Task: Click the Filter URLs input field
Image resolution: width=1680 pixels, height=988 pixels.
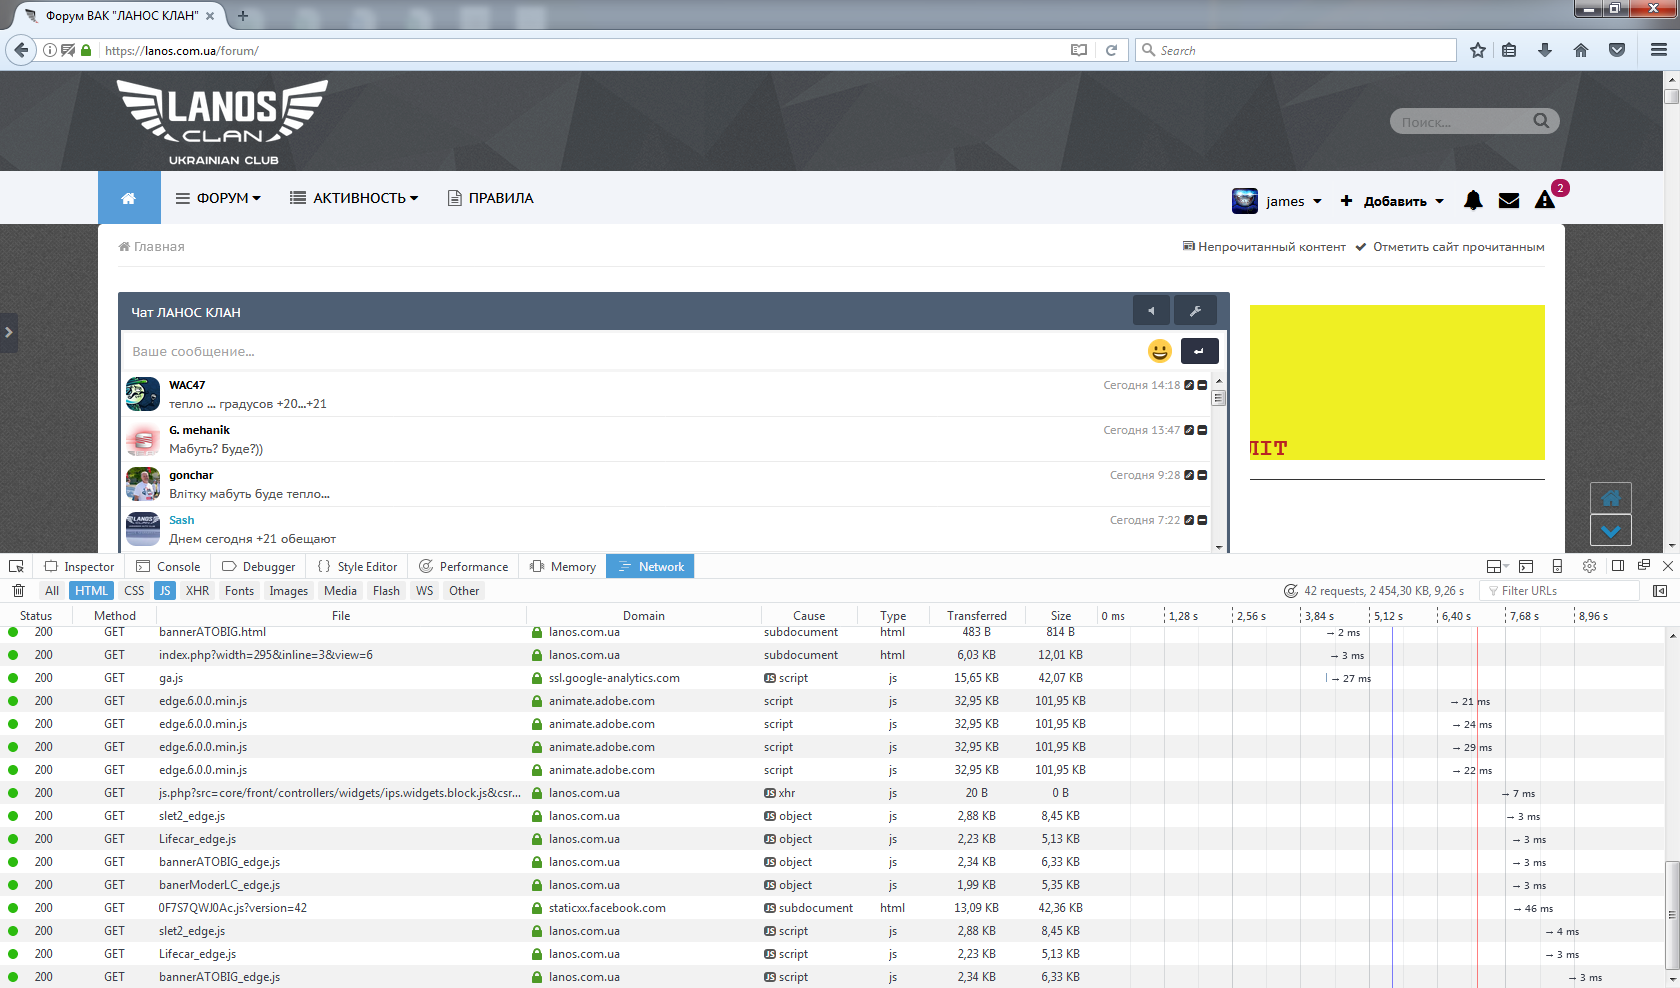Action: pyautogui.click(x=1565, y=591)
